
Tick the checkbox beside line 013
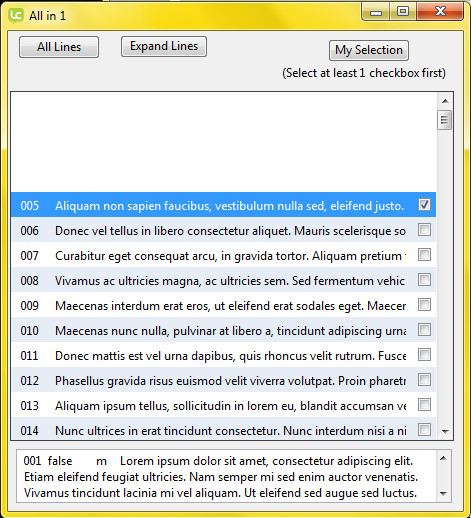tap(424, 405)
